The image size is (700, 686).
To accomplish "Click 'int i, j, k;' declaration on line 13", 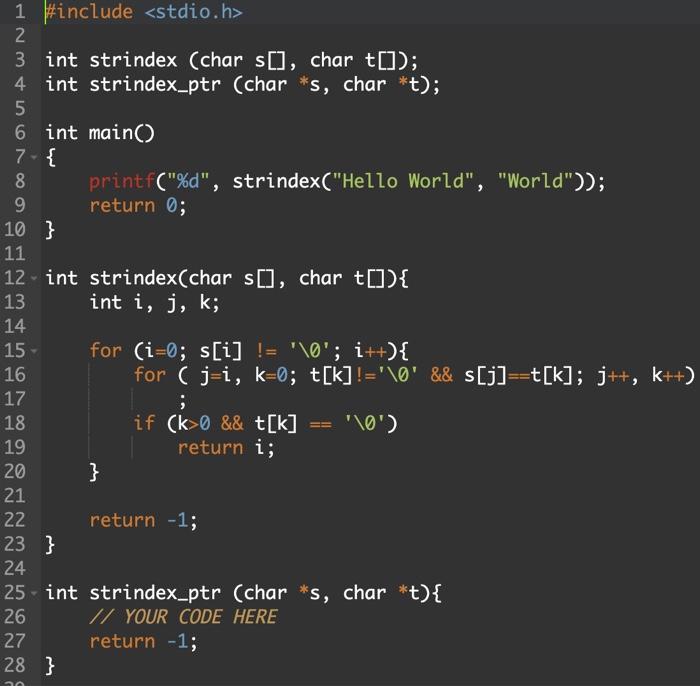I will tap(154, 303).
